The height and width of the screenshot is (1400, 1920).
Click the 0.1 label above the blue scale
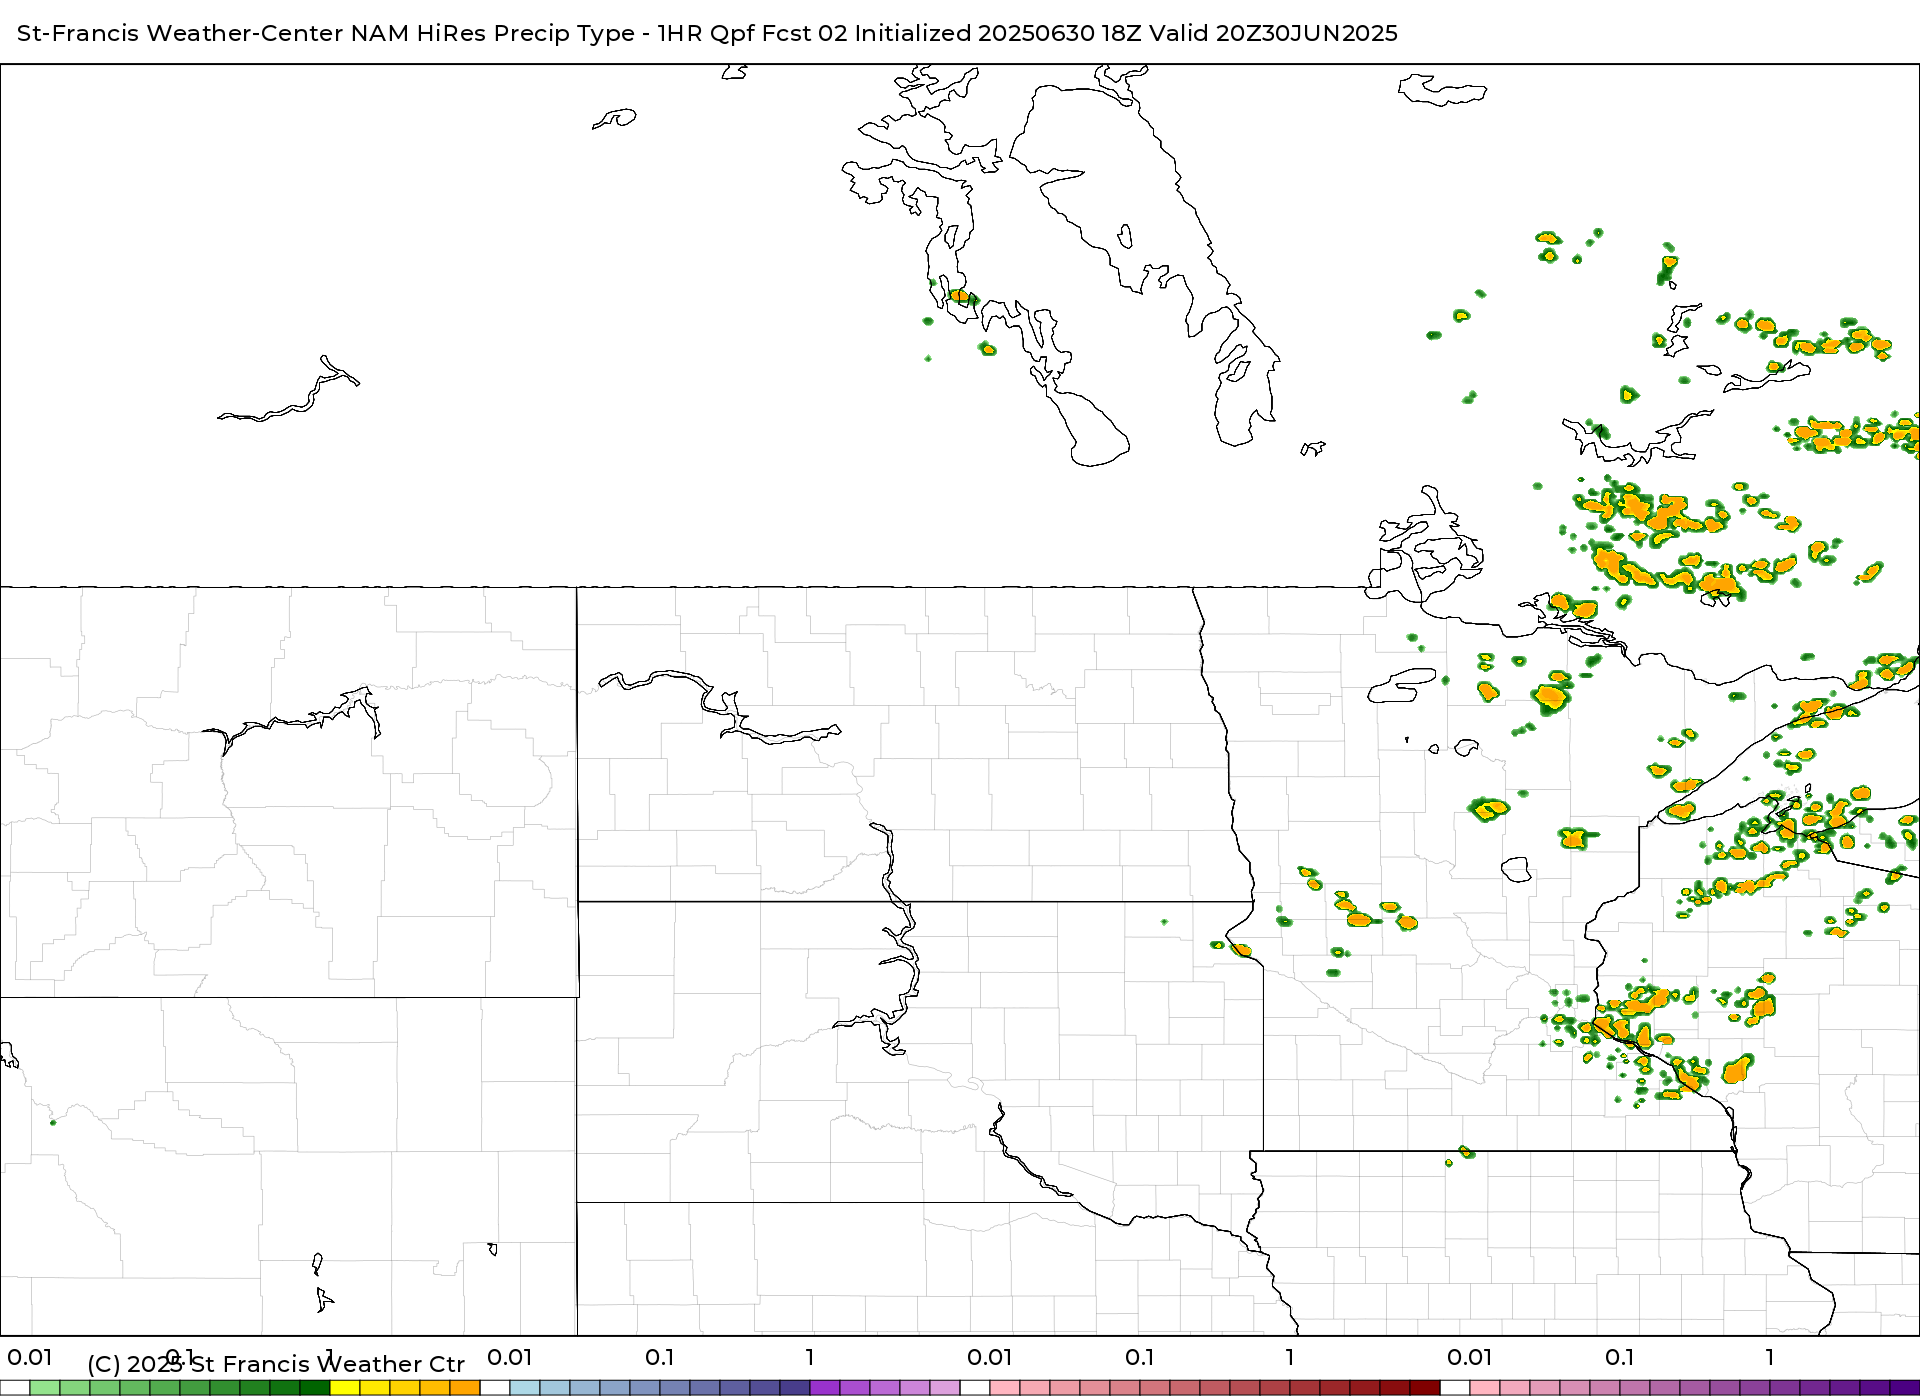tap(659, 1357)
